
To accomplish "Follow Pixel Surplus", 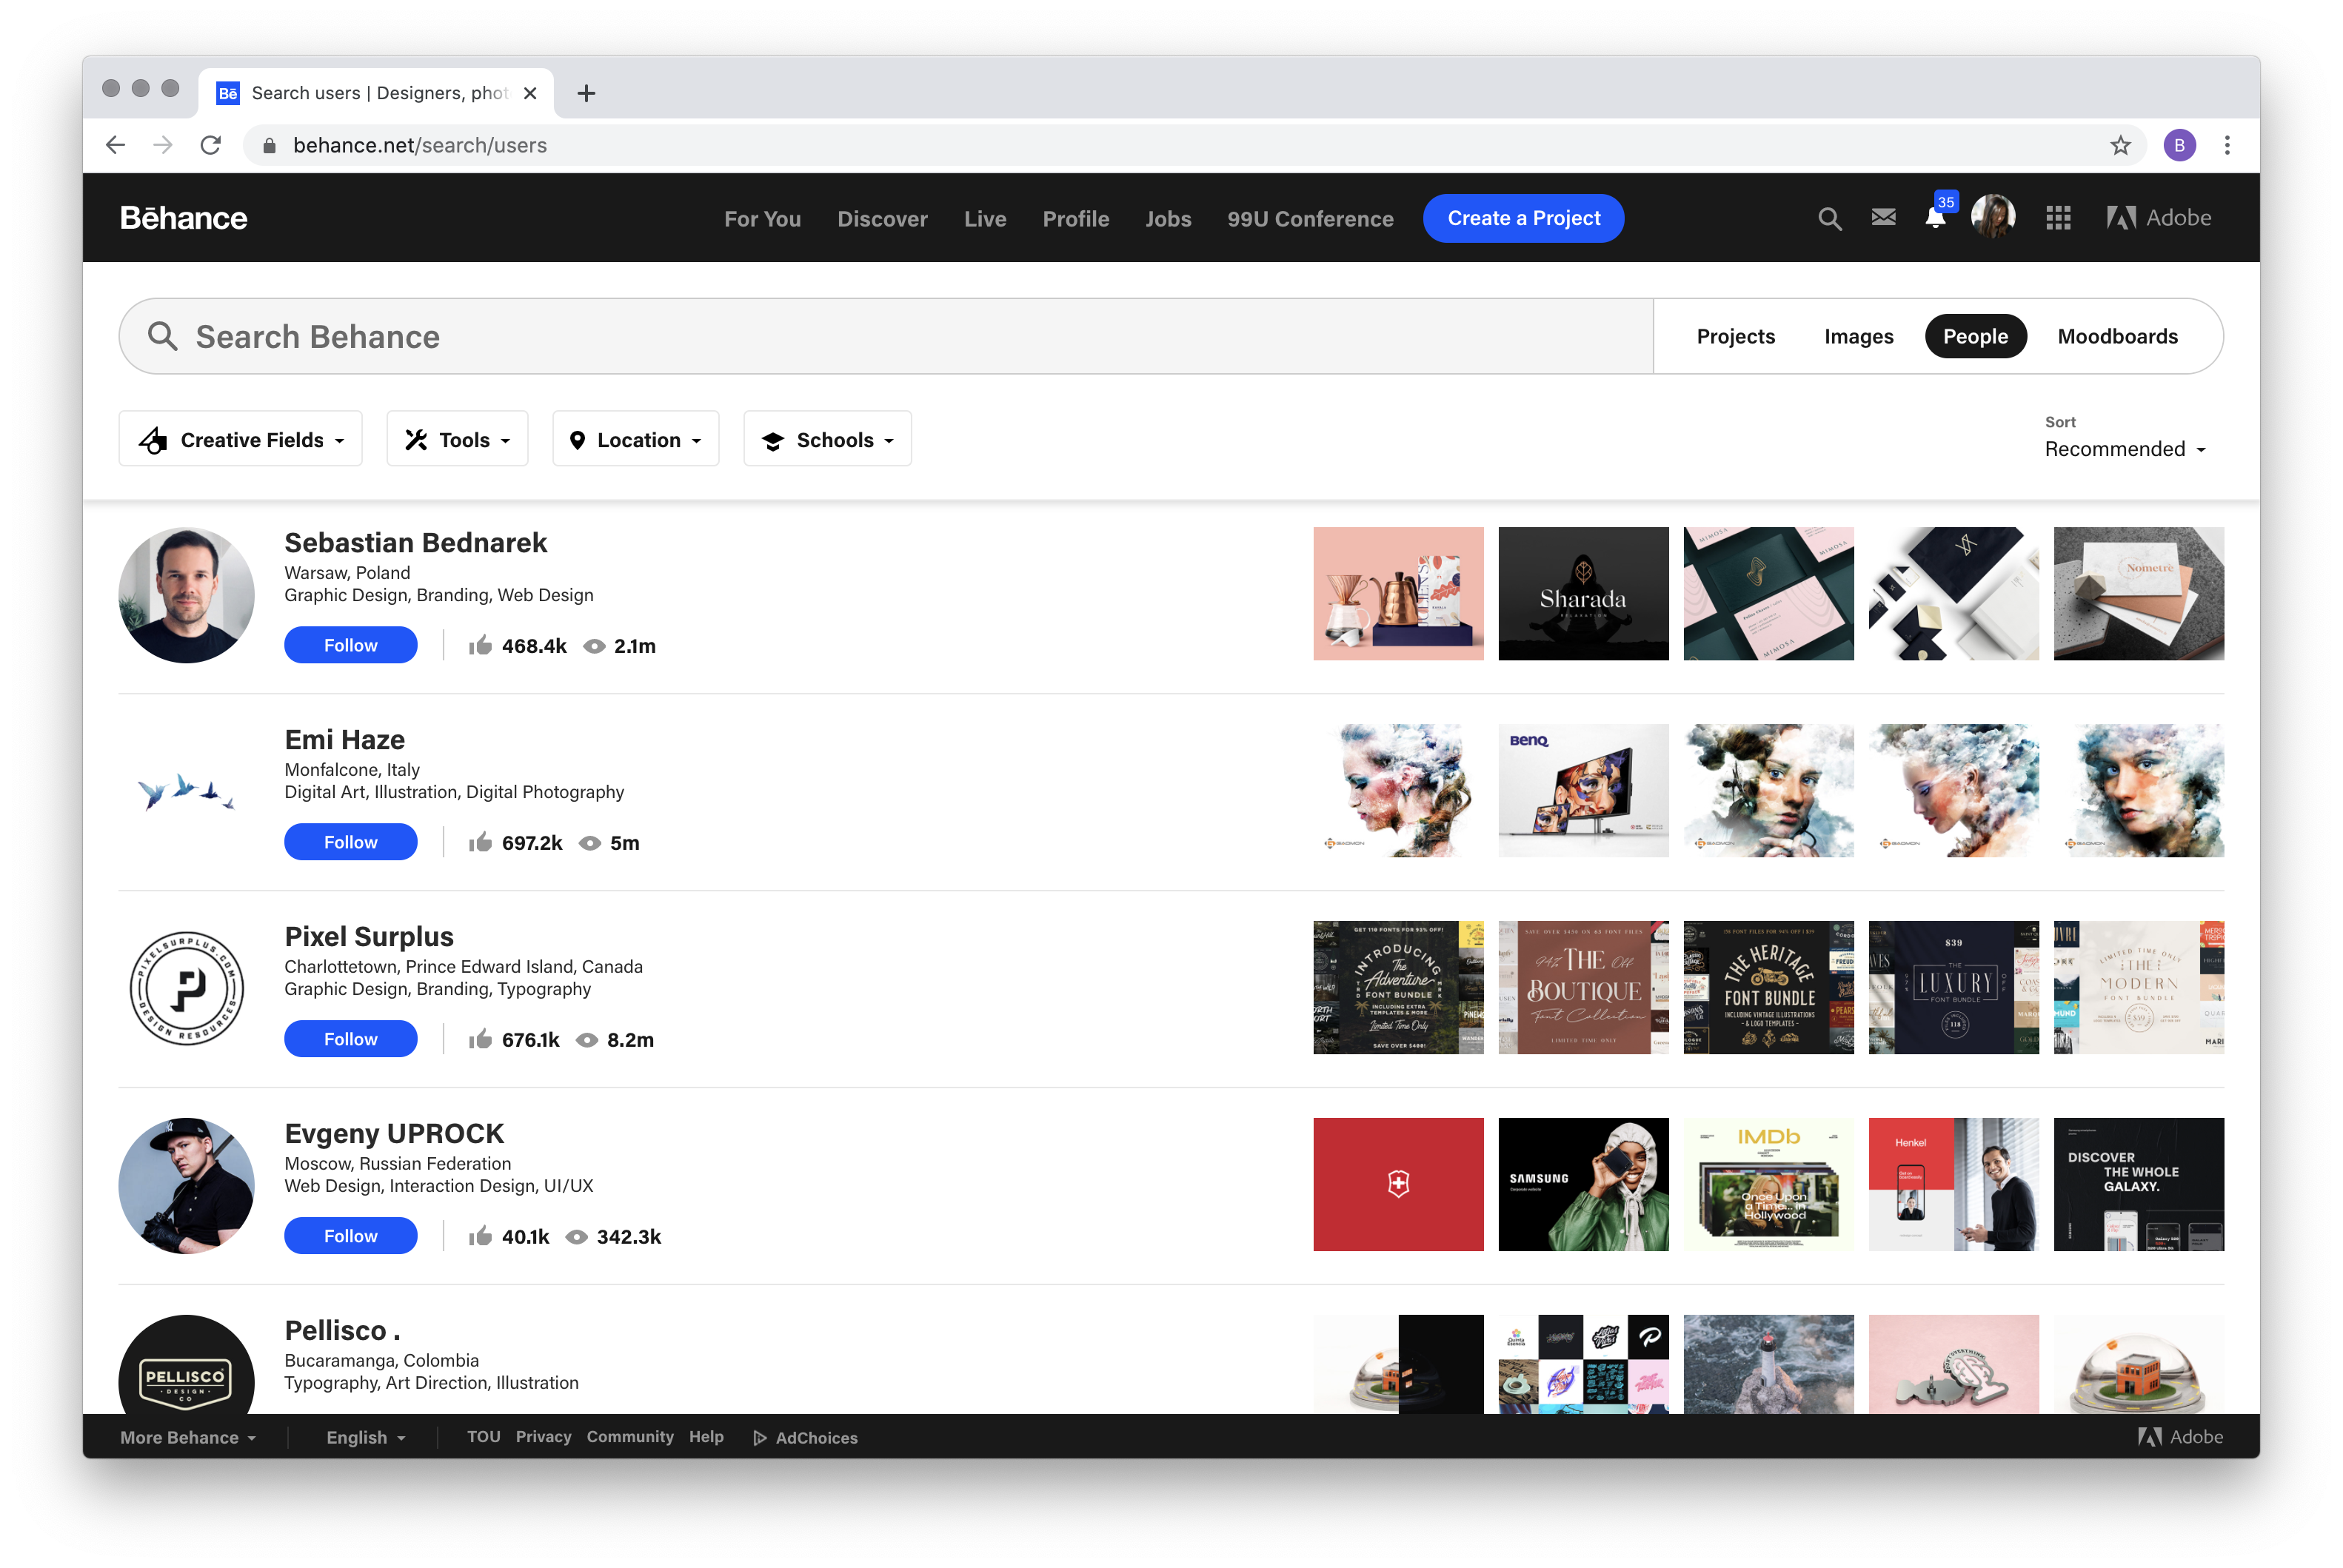I will pos(350,1039).
